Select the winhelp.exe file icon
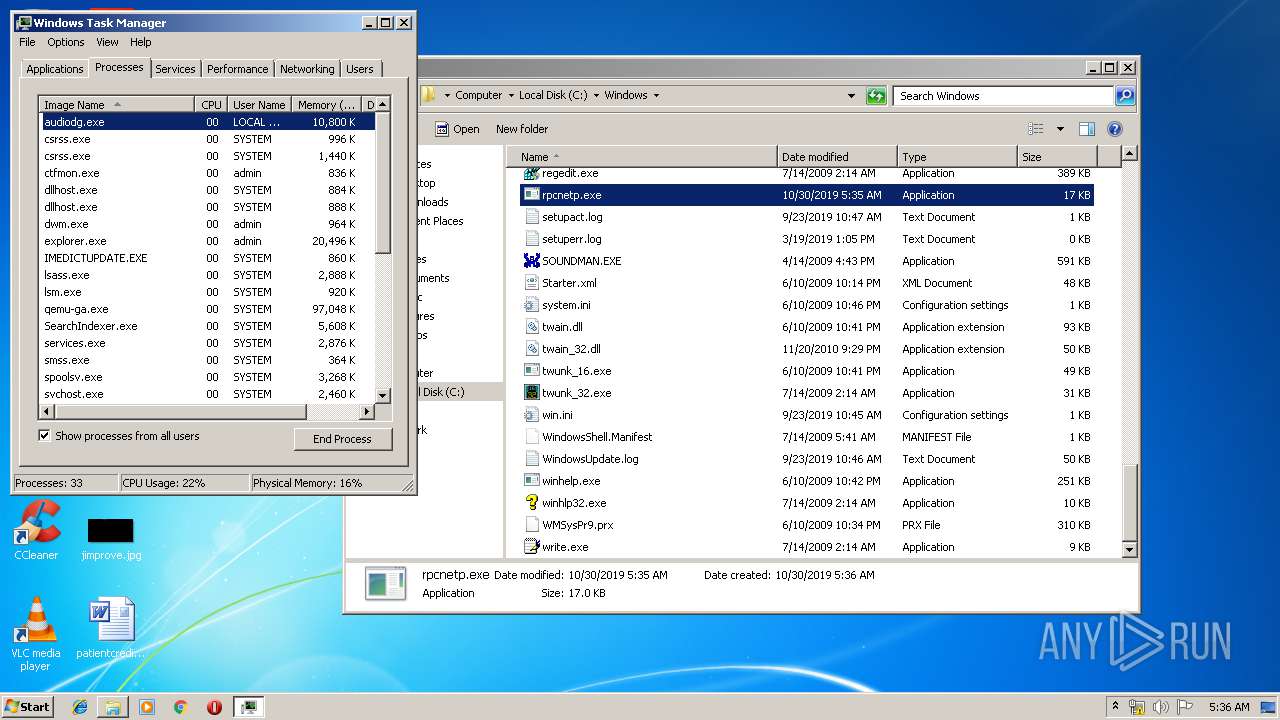The height and width of the screenshot is (720, 1280). coord(532,481)
